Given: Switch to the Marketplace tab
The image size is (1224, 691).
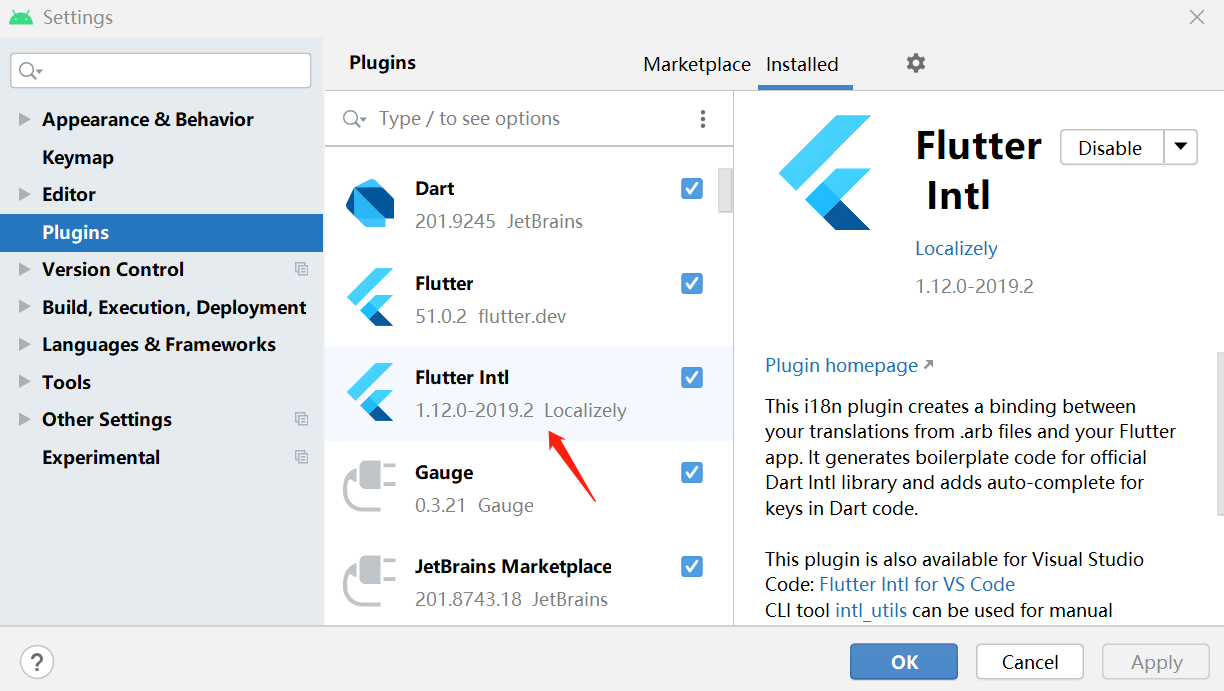Looking at the screenshot, I should 696,64.
